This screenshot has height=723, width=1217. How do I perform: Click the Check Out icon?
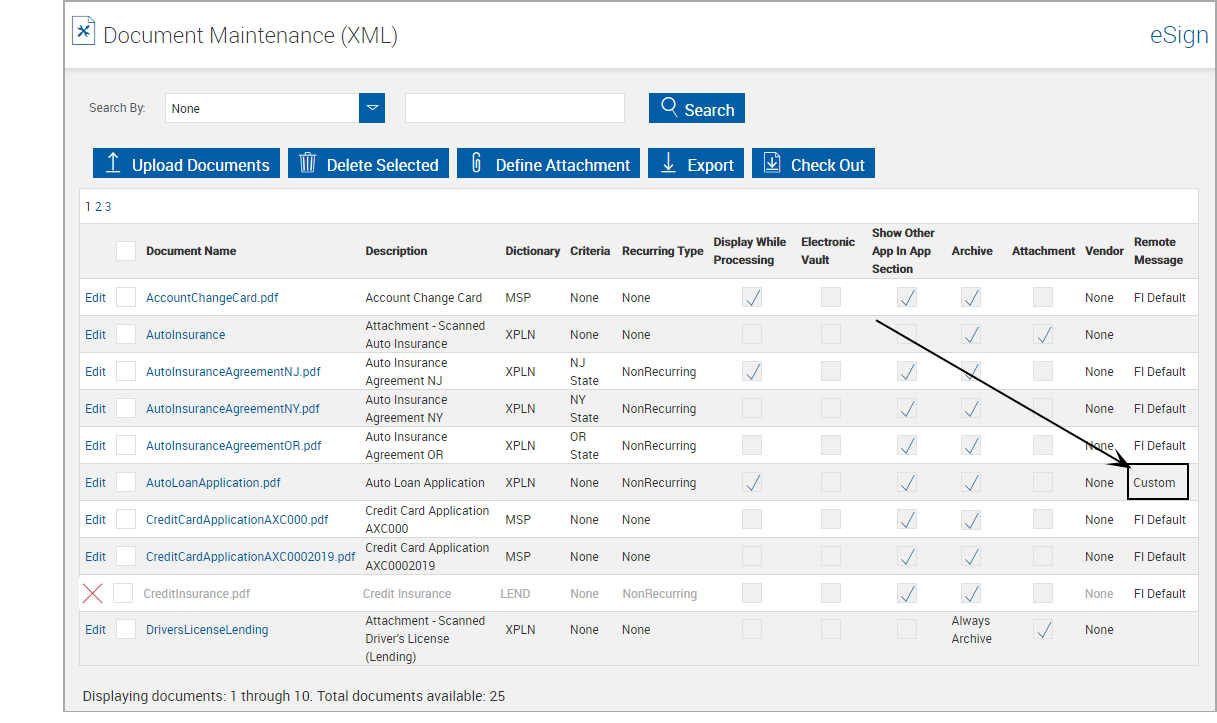tap(771, 162)
